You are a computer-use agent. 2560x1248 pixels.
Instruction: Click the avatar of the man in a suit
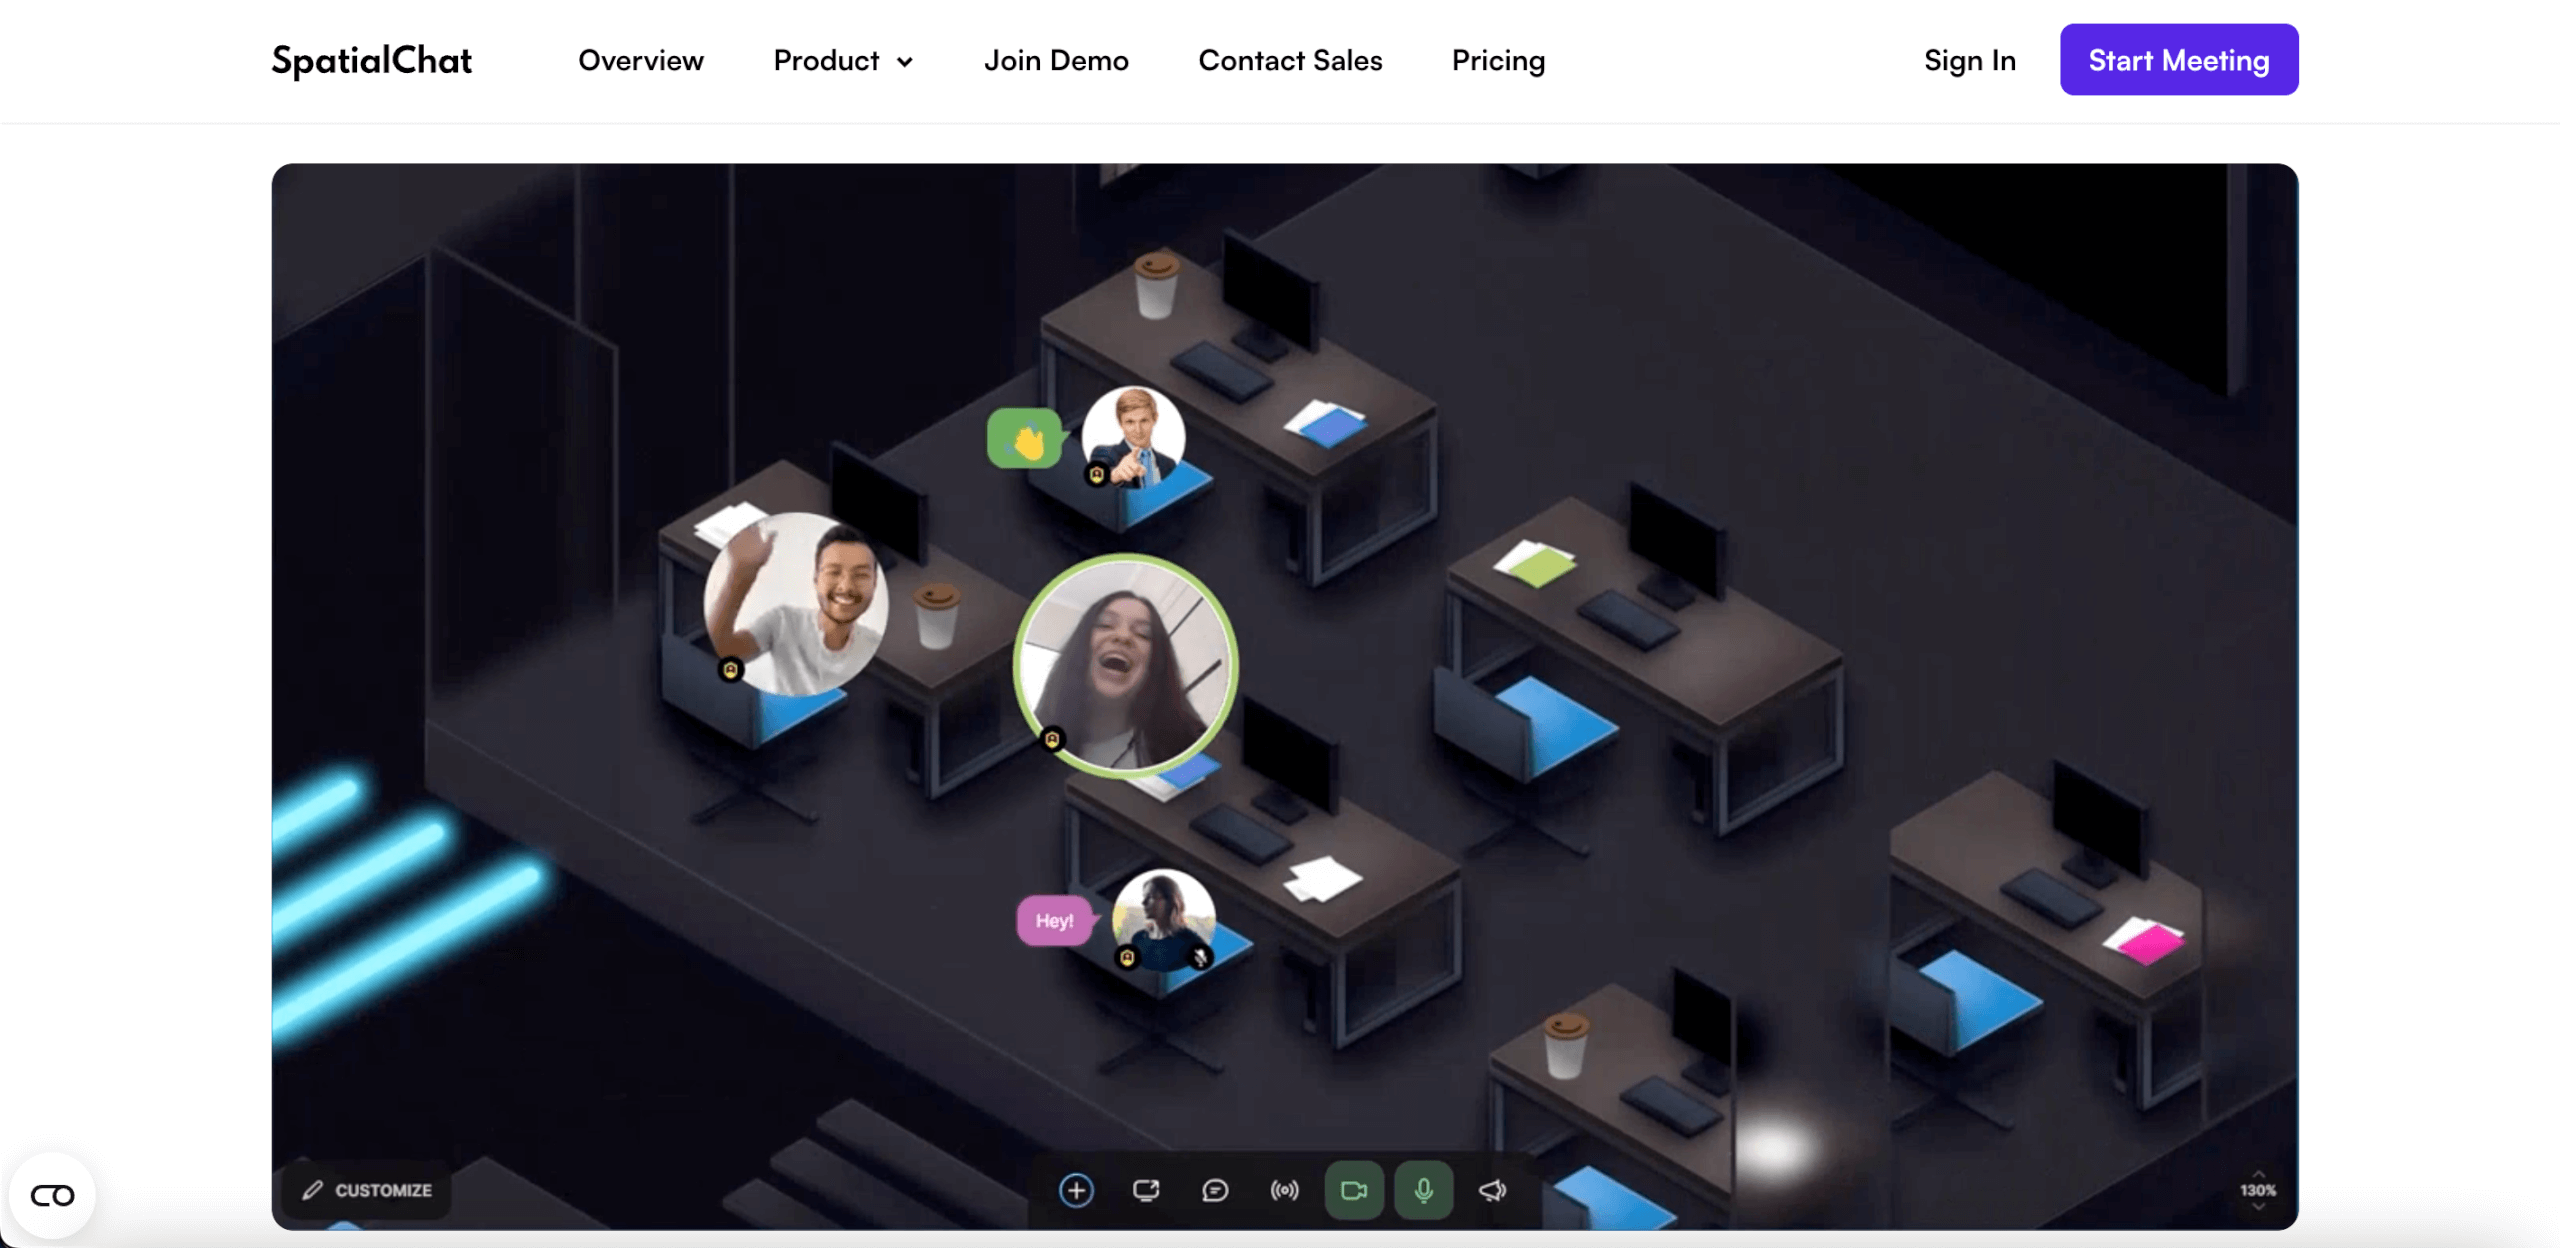(1133, 438)
